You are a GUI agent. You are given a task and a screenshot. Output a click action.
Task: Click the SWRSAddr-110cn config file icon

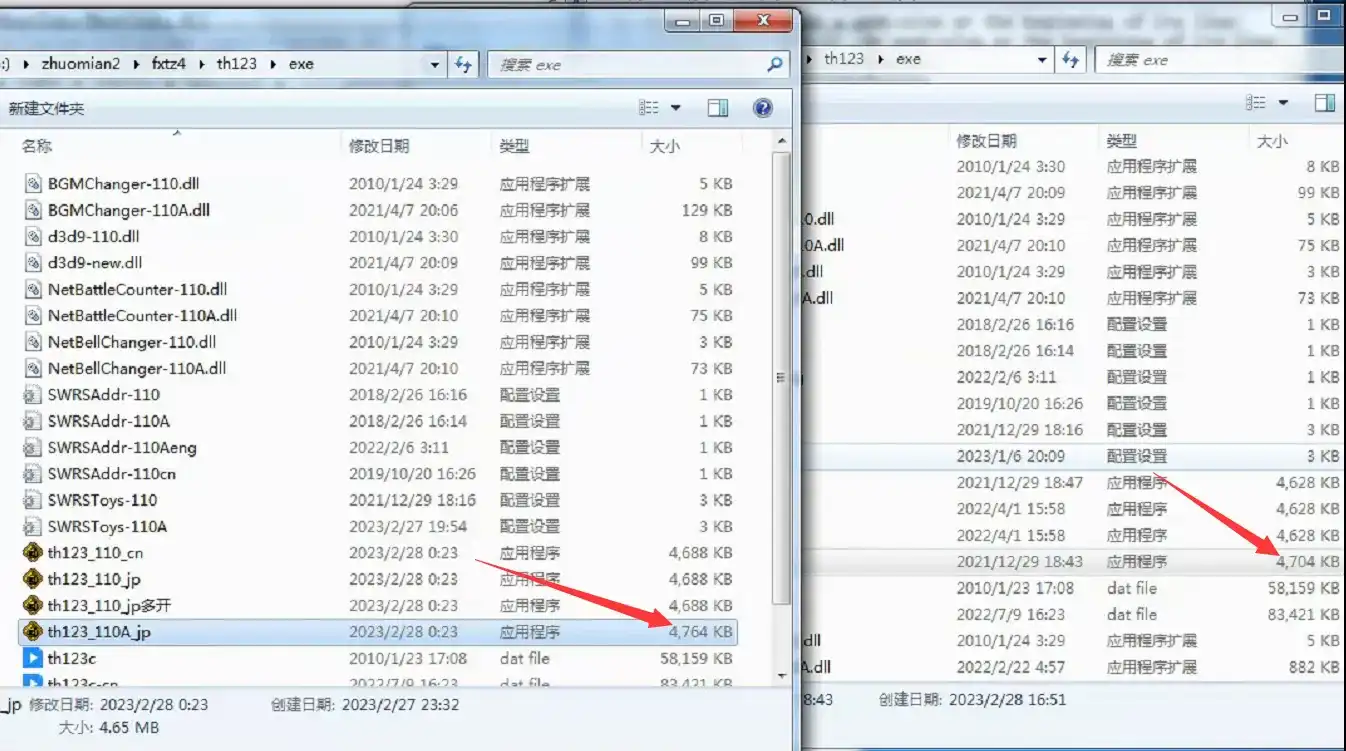coord(33,473)
